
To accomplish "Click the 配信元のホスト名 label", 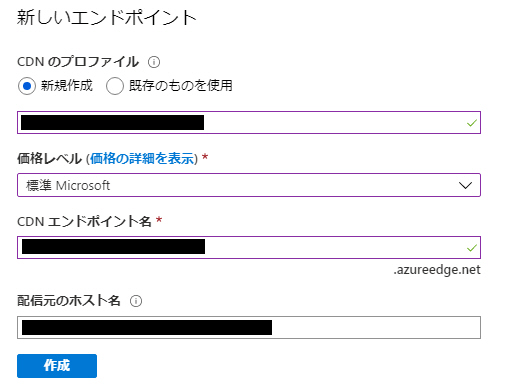I will (x=69, y=301).
